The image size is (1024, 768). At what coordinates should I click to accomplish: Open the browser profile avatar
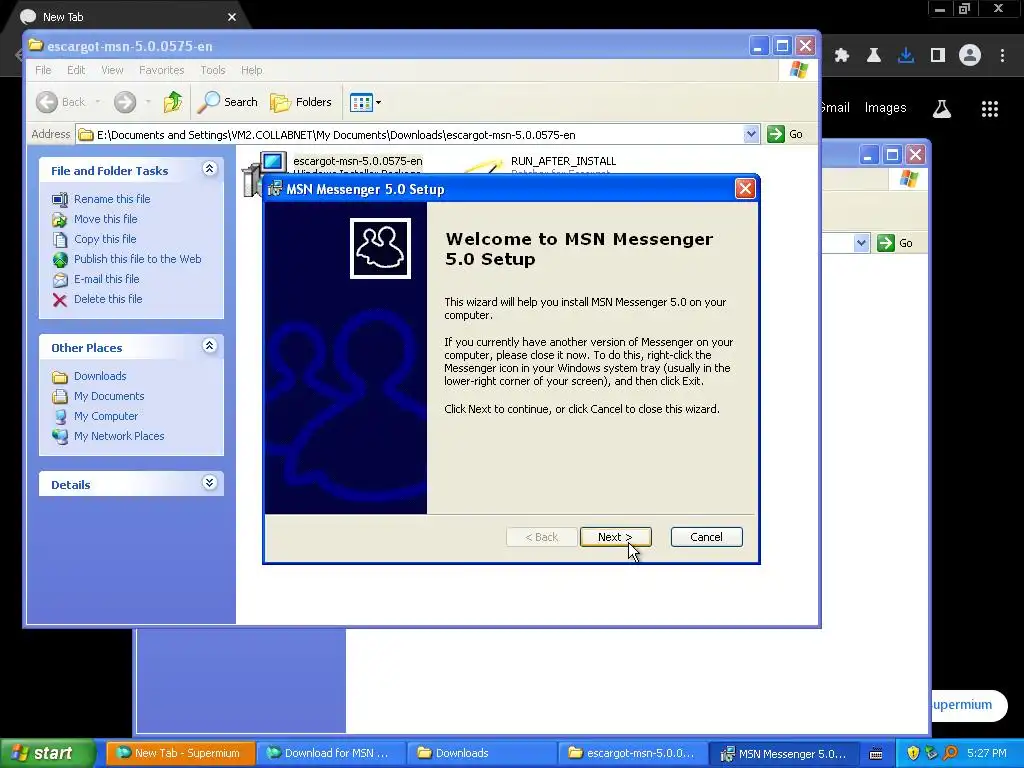tap(970, 56)
